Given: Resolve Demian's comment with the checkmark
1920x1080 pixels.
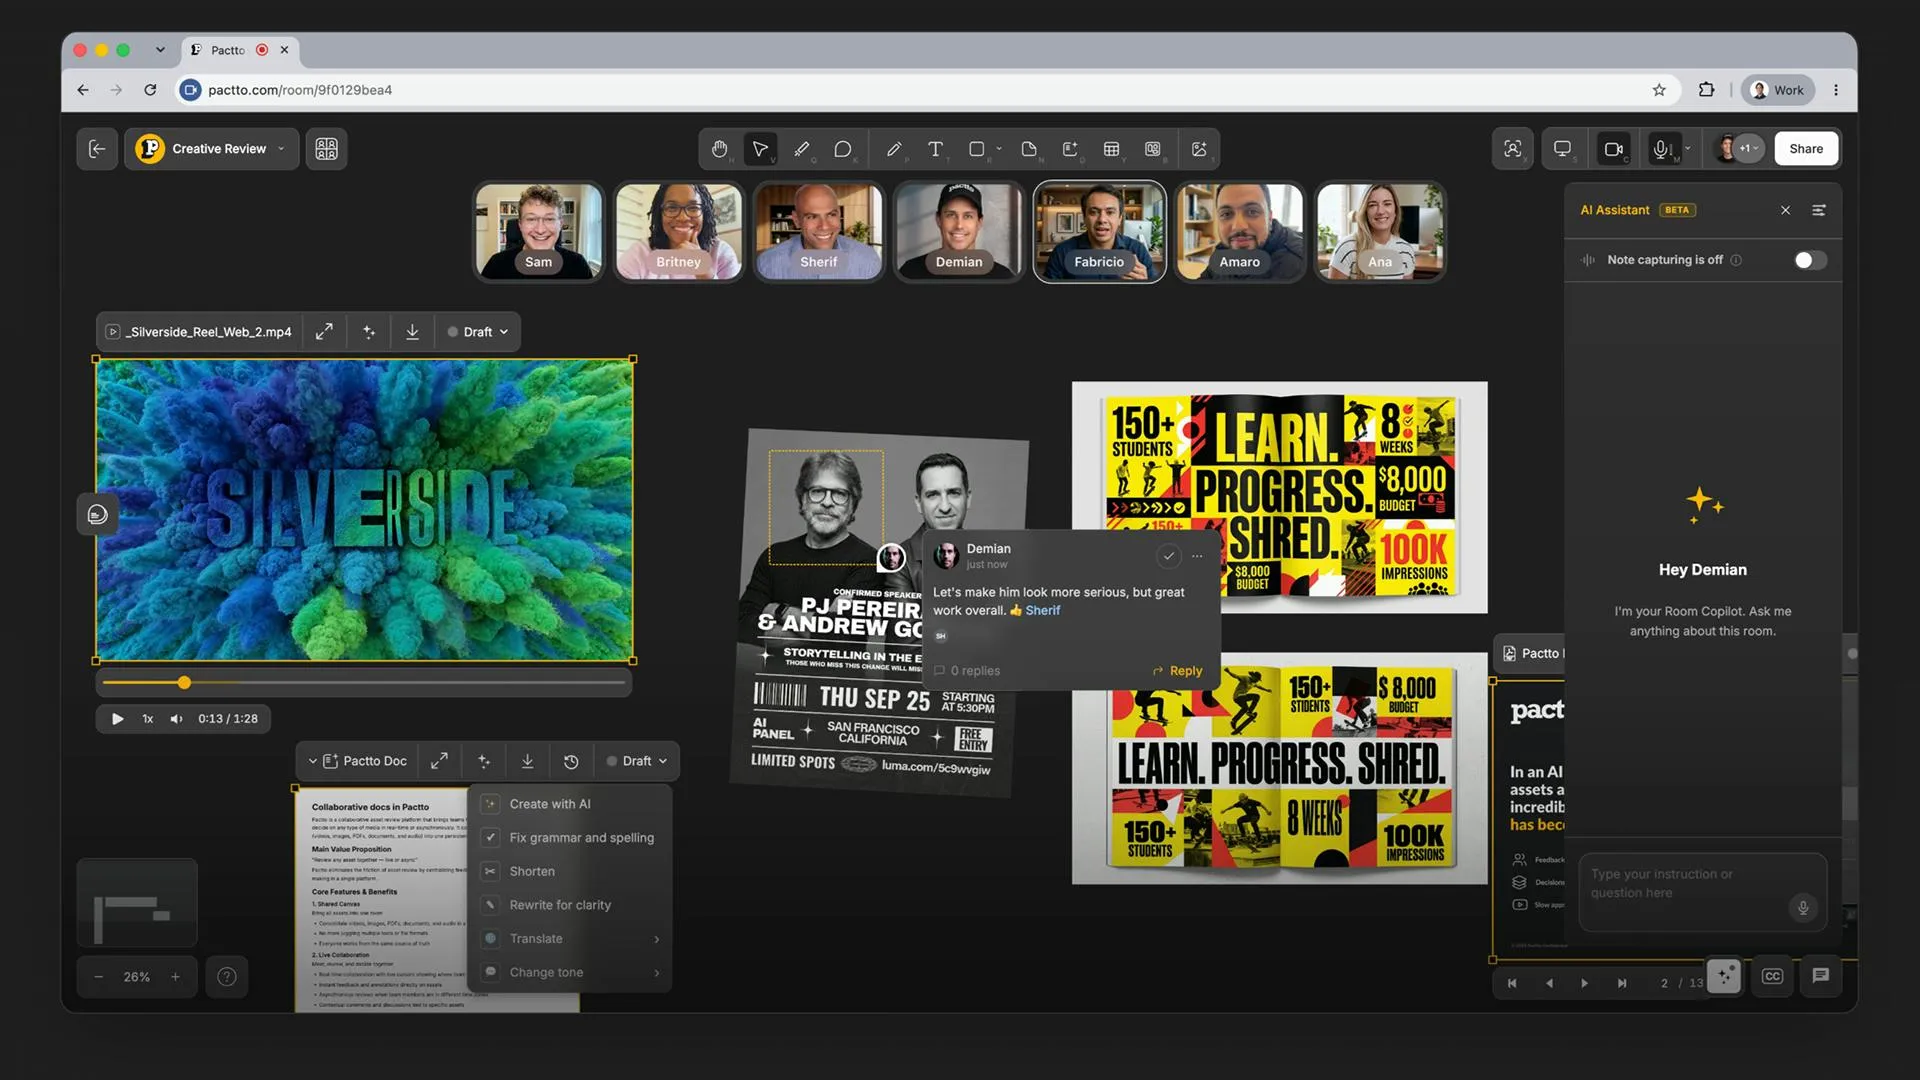Looking at the screenshot, I should click(x=1168, y=556).
